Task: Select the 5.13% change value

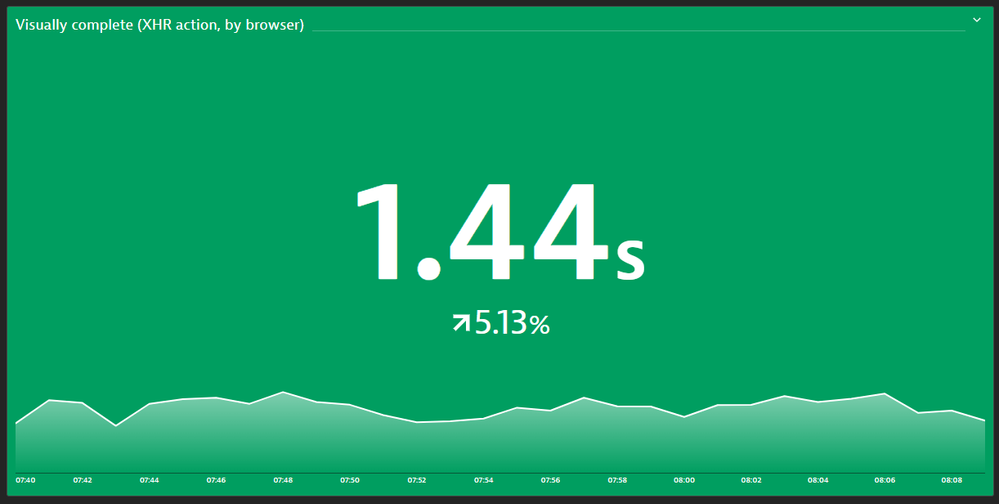Action: tap(512, 323)
